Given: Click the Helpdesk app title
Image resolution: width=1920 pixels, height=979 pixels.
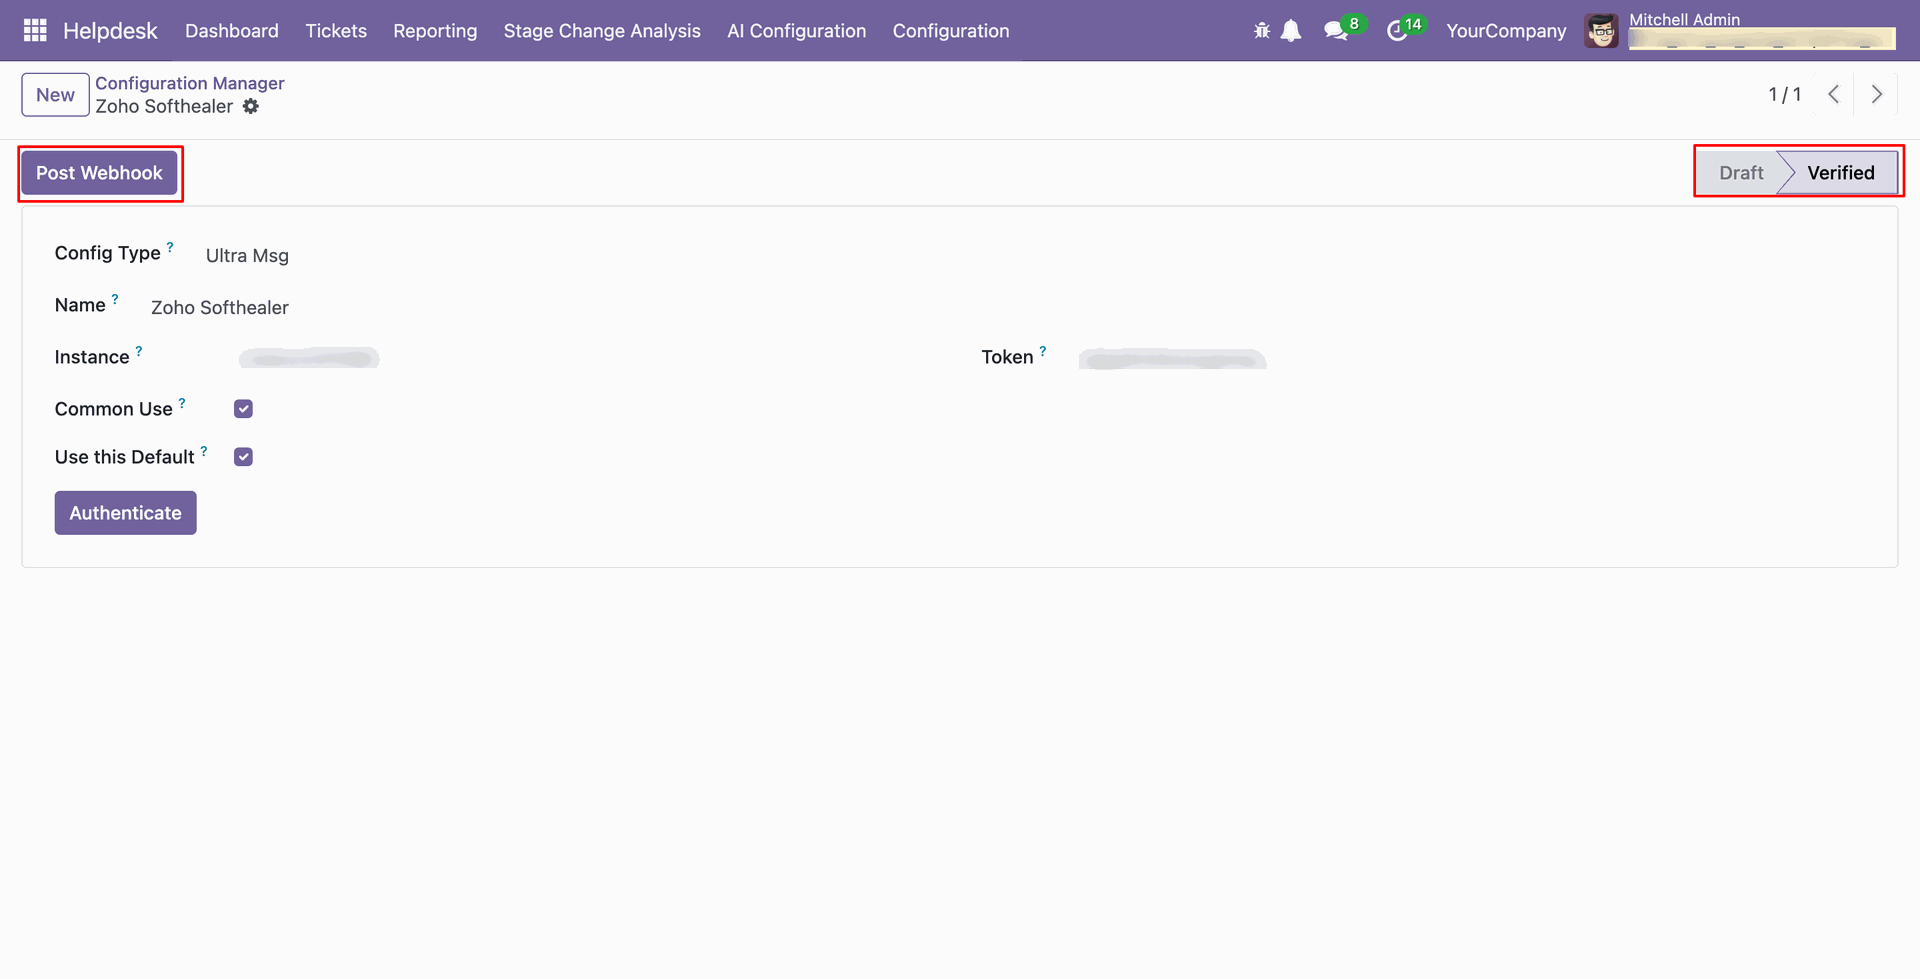Looking at the screenshot, I should pyautogui.click(x=110, y=31).
